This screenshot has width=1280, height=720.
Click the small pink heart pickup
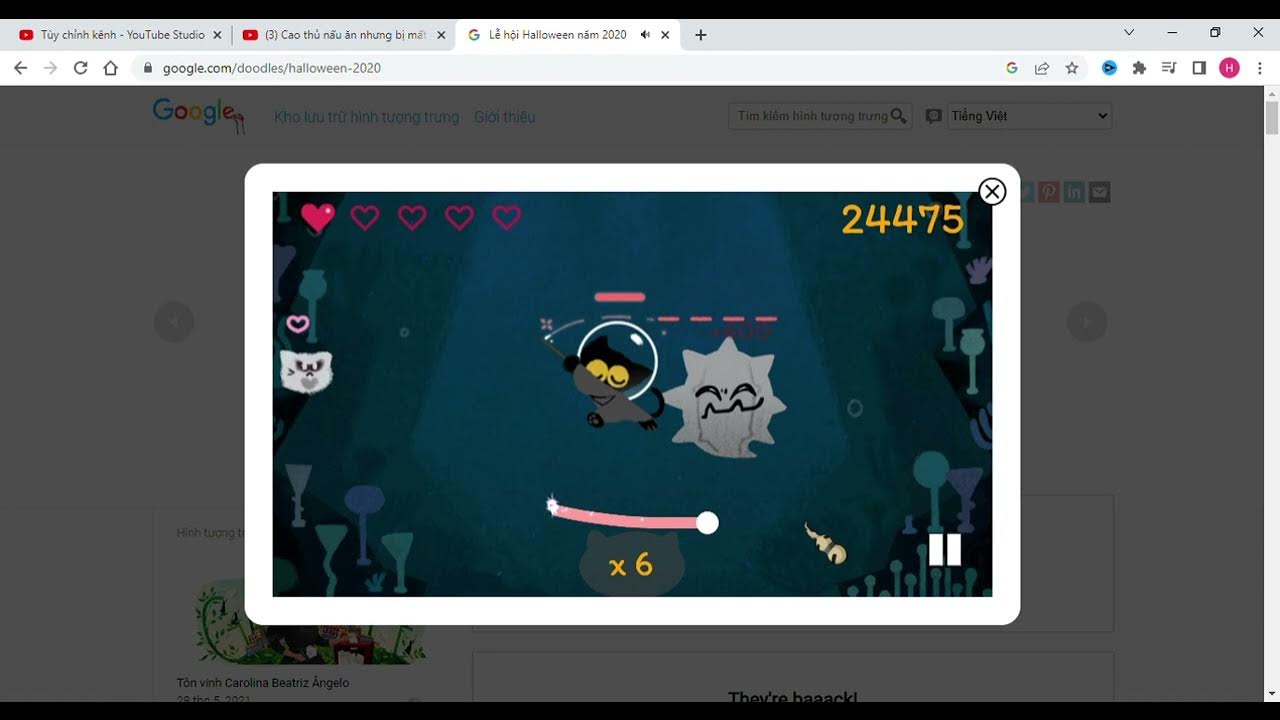298,324
